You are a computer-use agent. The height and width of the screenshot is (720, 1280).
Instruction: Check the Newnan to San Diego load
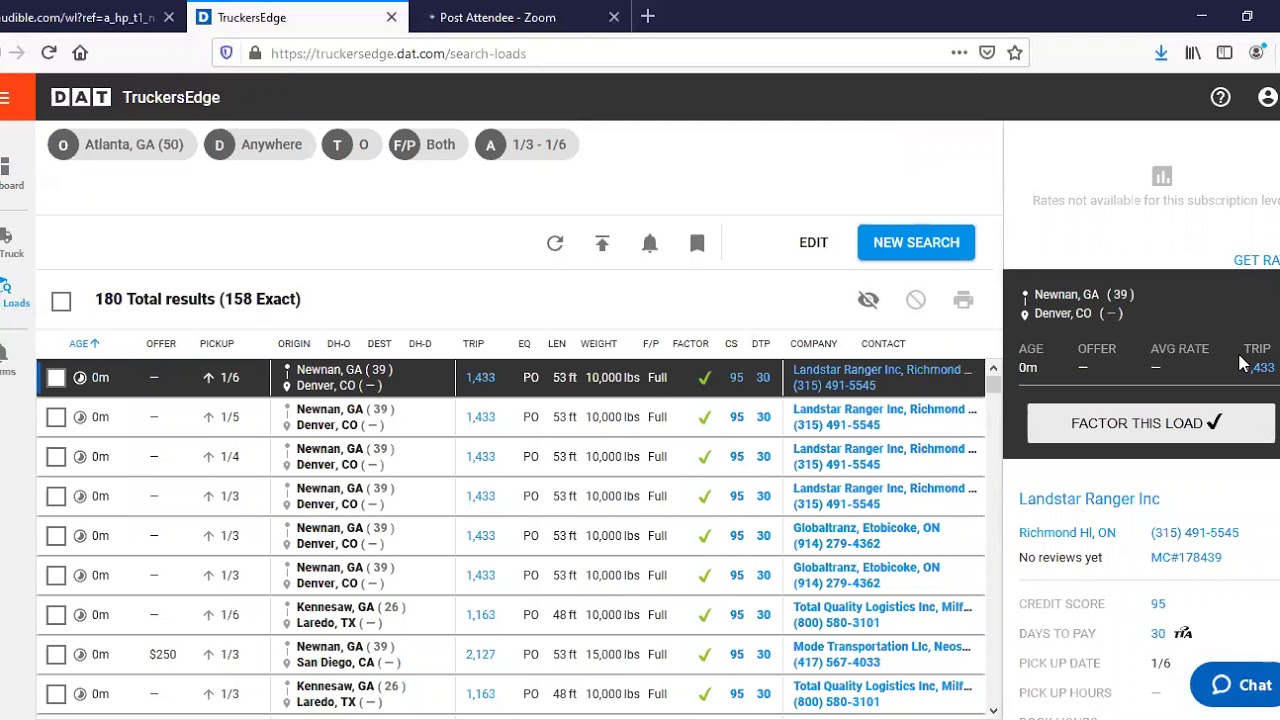click(x=56, y=655)
